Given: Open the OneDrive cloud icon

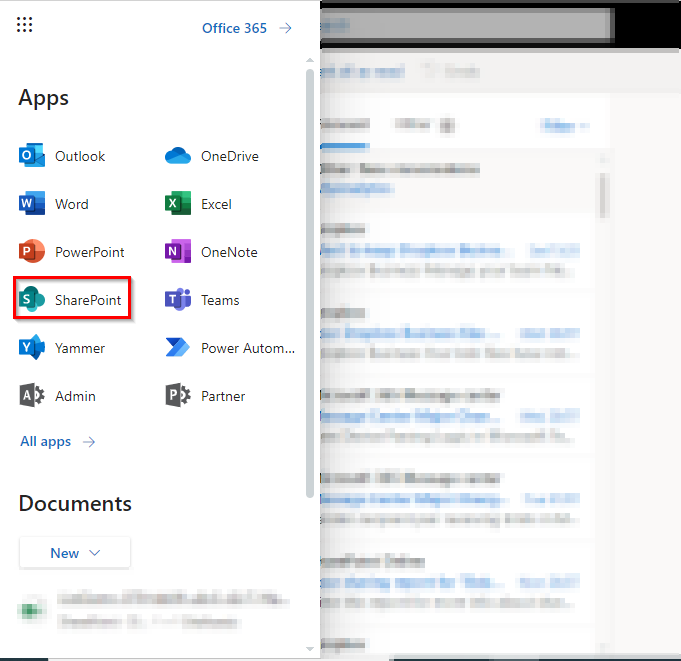Looking at the screenshot, I should (x=178, y=155).
